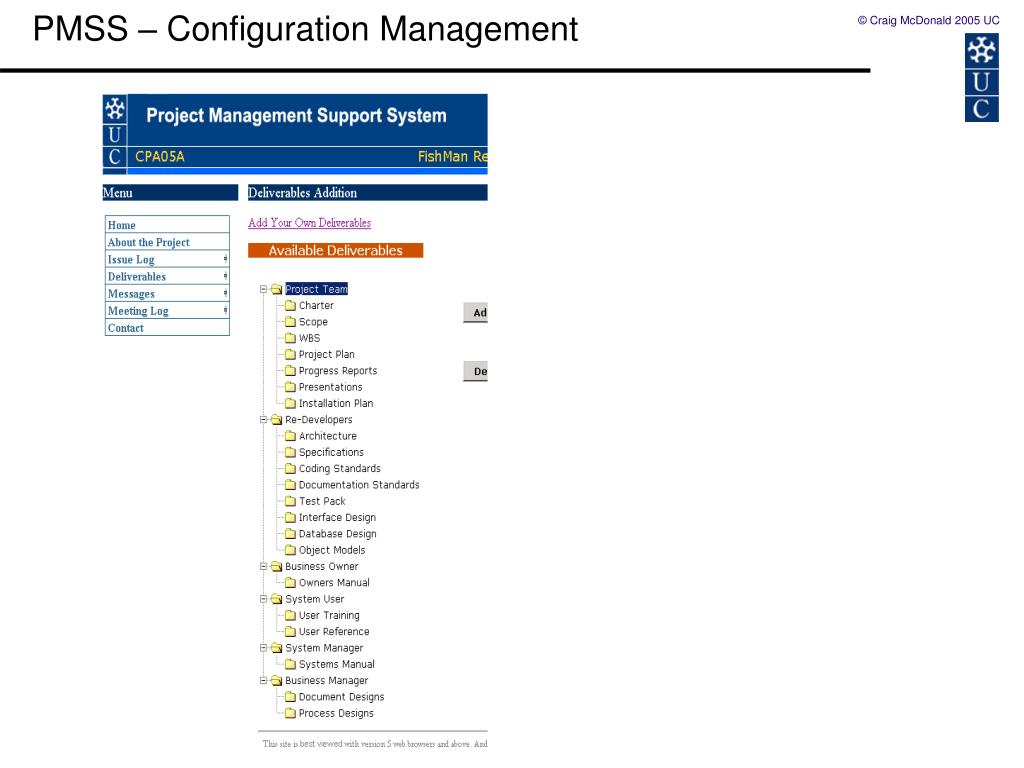
Task: Collapse the Project Team tree node
Action: (264, 289)
